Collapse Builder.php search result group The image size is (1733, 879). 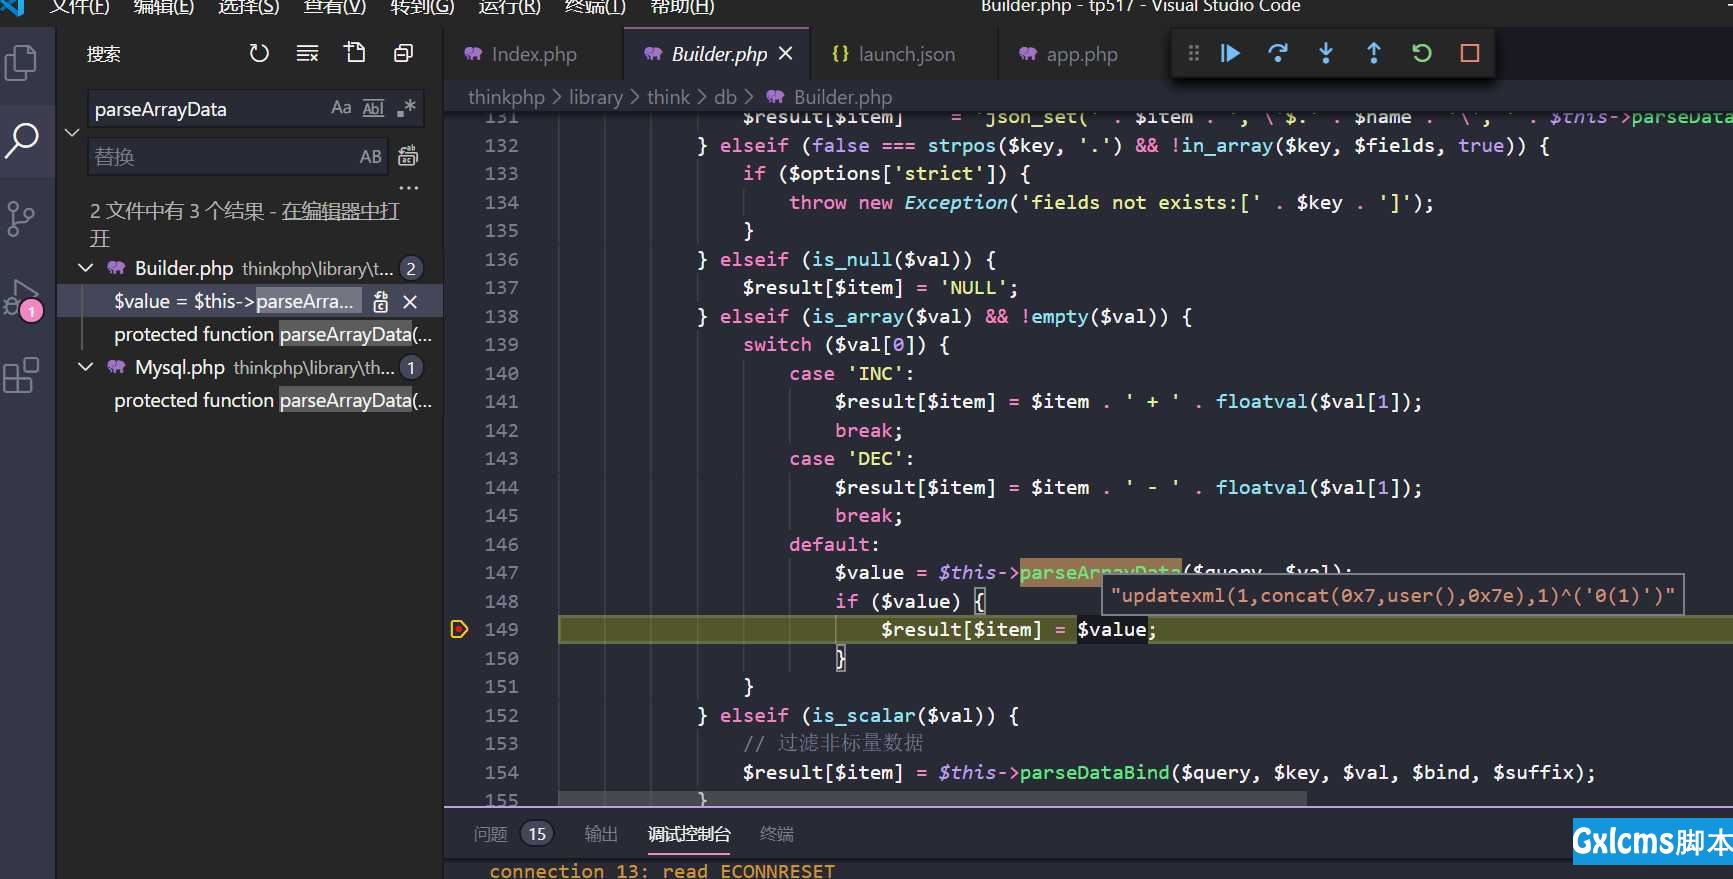coord(86,268)
